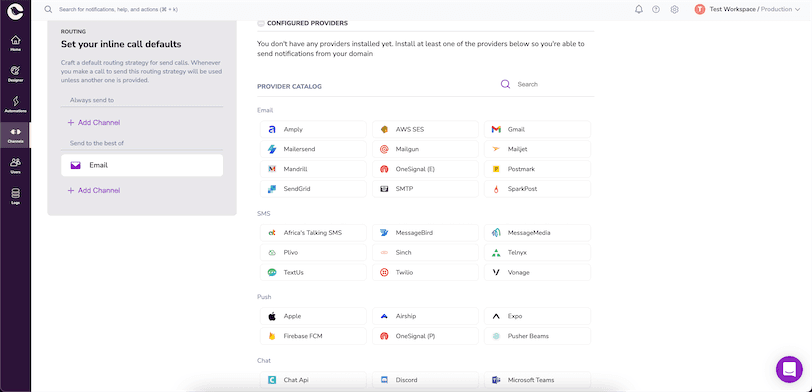812x392 pixels.
Task: Open Test Workspace / Production dropdown
Action: click(747, 9)
